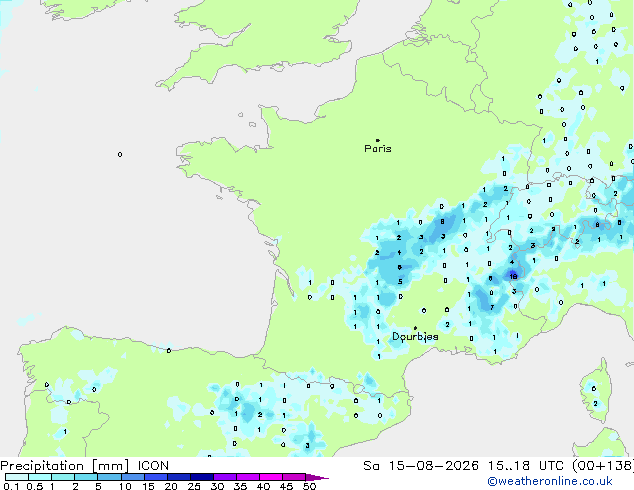Click the 'Precipitation [mm]' title text
634x490 pixels.
(65, 466)
